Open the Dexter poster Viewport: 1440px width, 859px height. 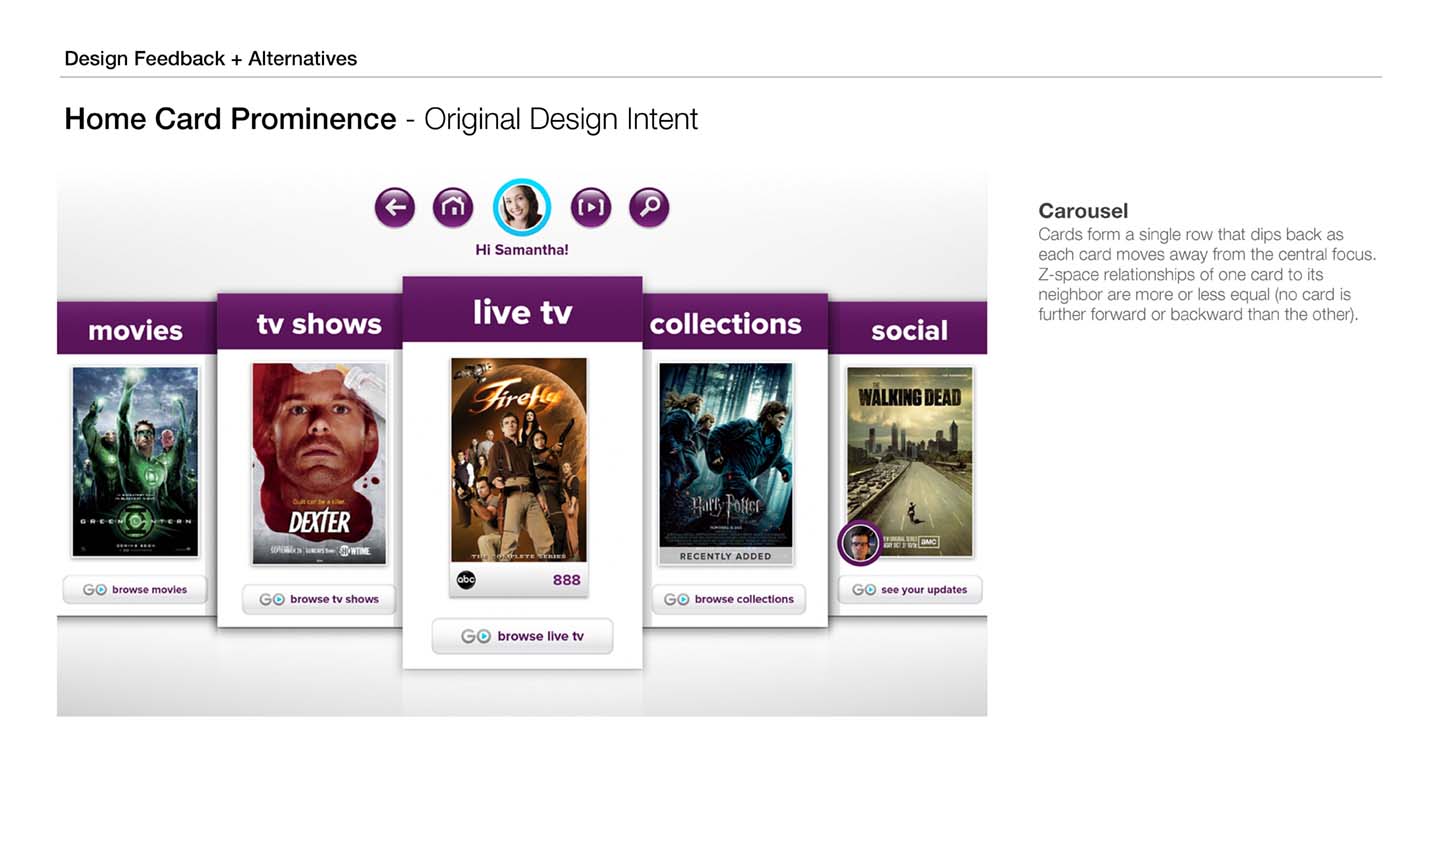click(319, 464)
